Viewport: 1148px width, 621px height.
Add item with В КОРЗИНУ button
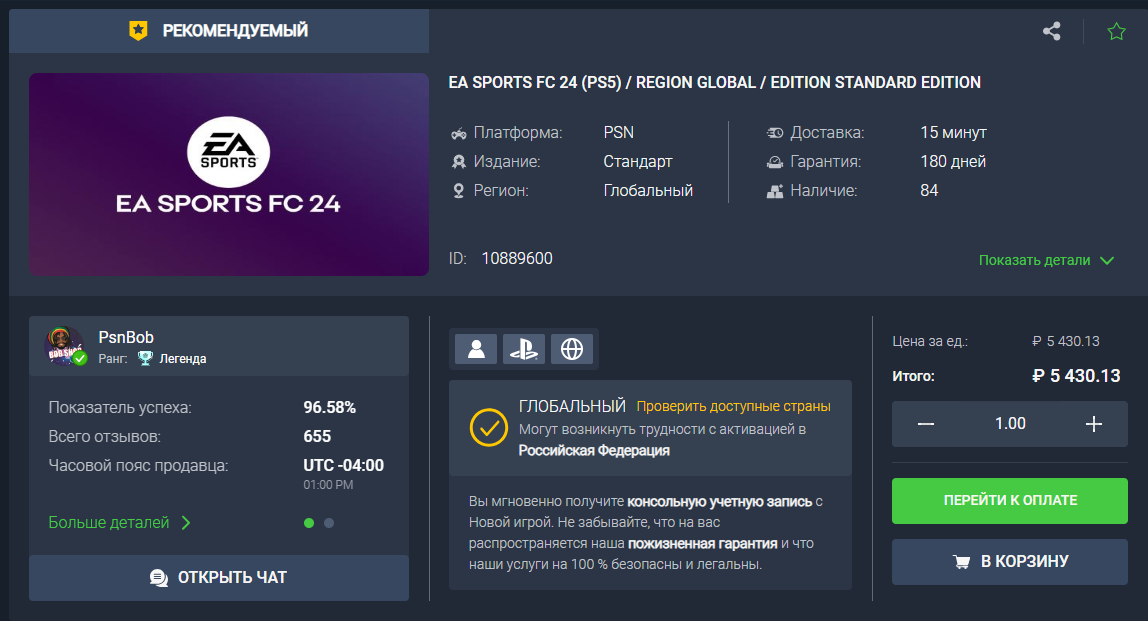tap(1011, 562)
